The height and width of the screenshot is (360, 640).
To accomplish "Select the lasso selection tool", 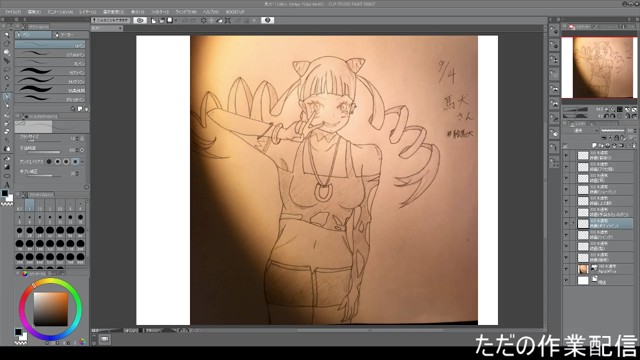I will (x=7, y=69).
